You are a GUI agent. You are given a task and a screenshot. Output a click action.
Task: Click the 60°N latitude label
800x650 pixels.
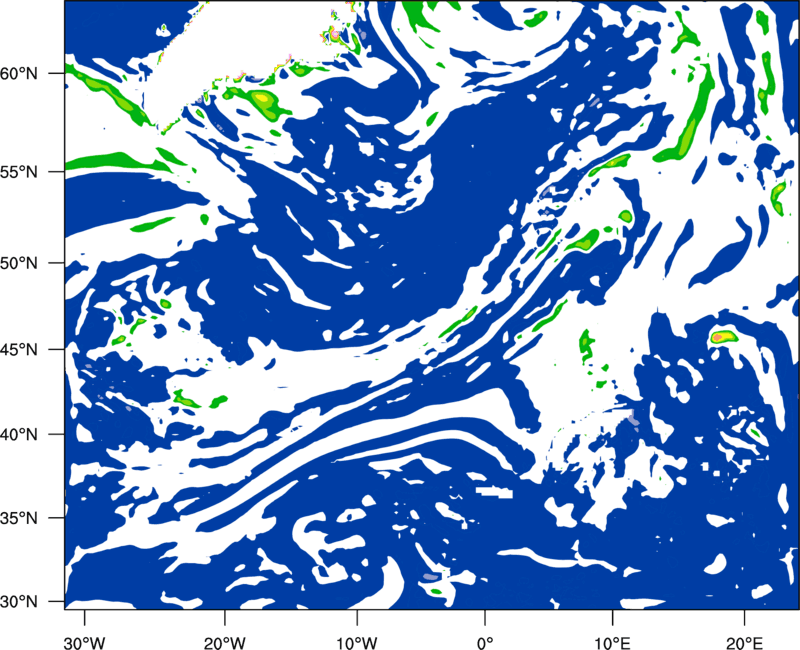tap(19, 73)
